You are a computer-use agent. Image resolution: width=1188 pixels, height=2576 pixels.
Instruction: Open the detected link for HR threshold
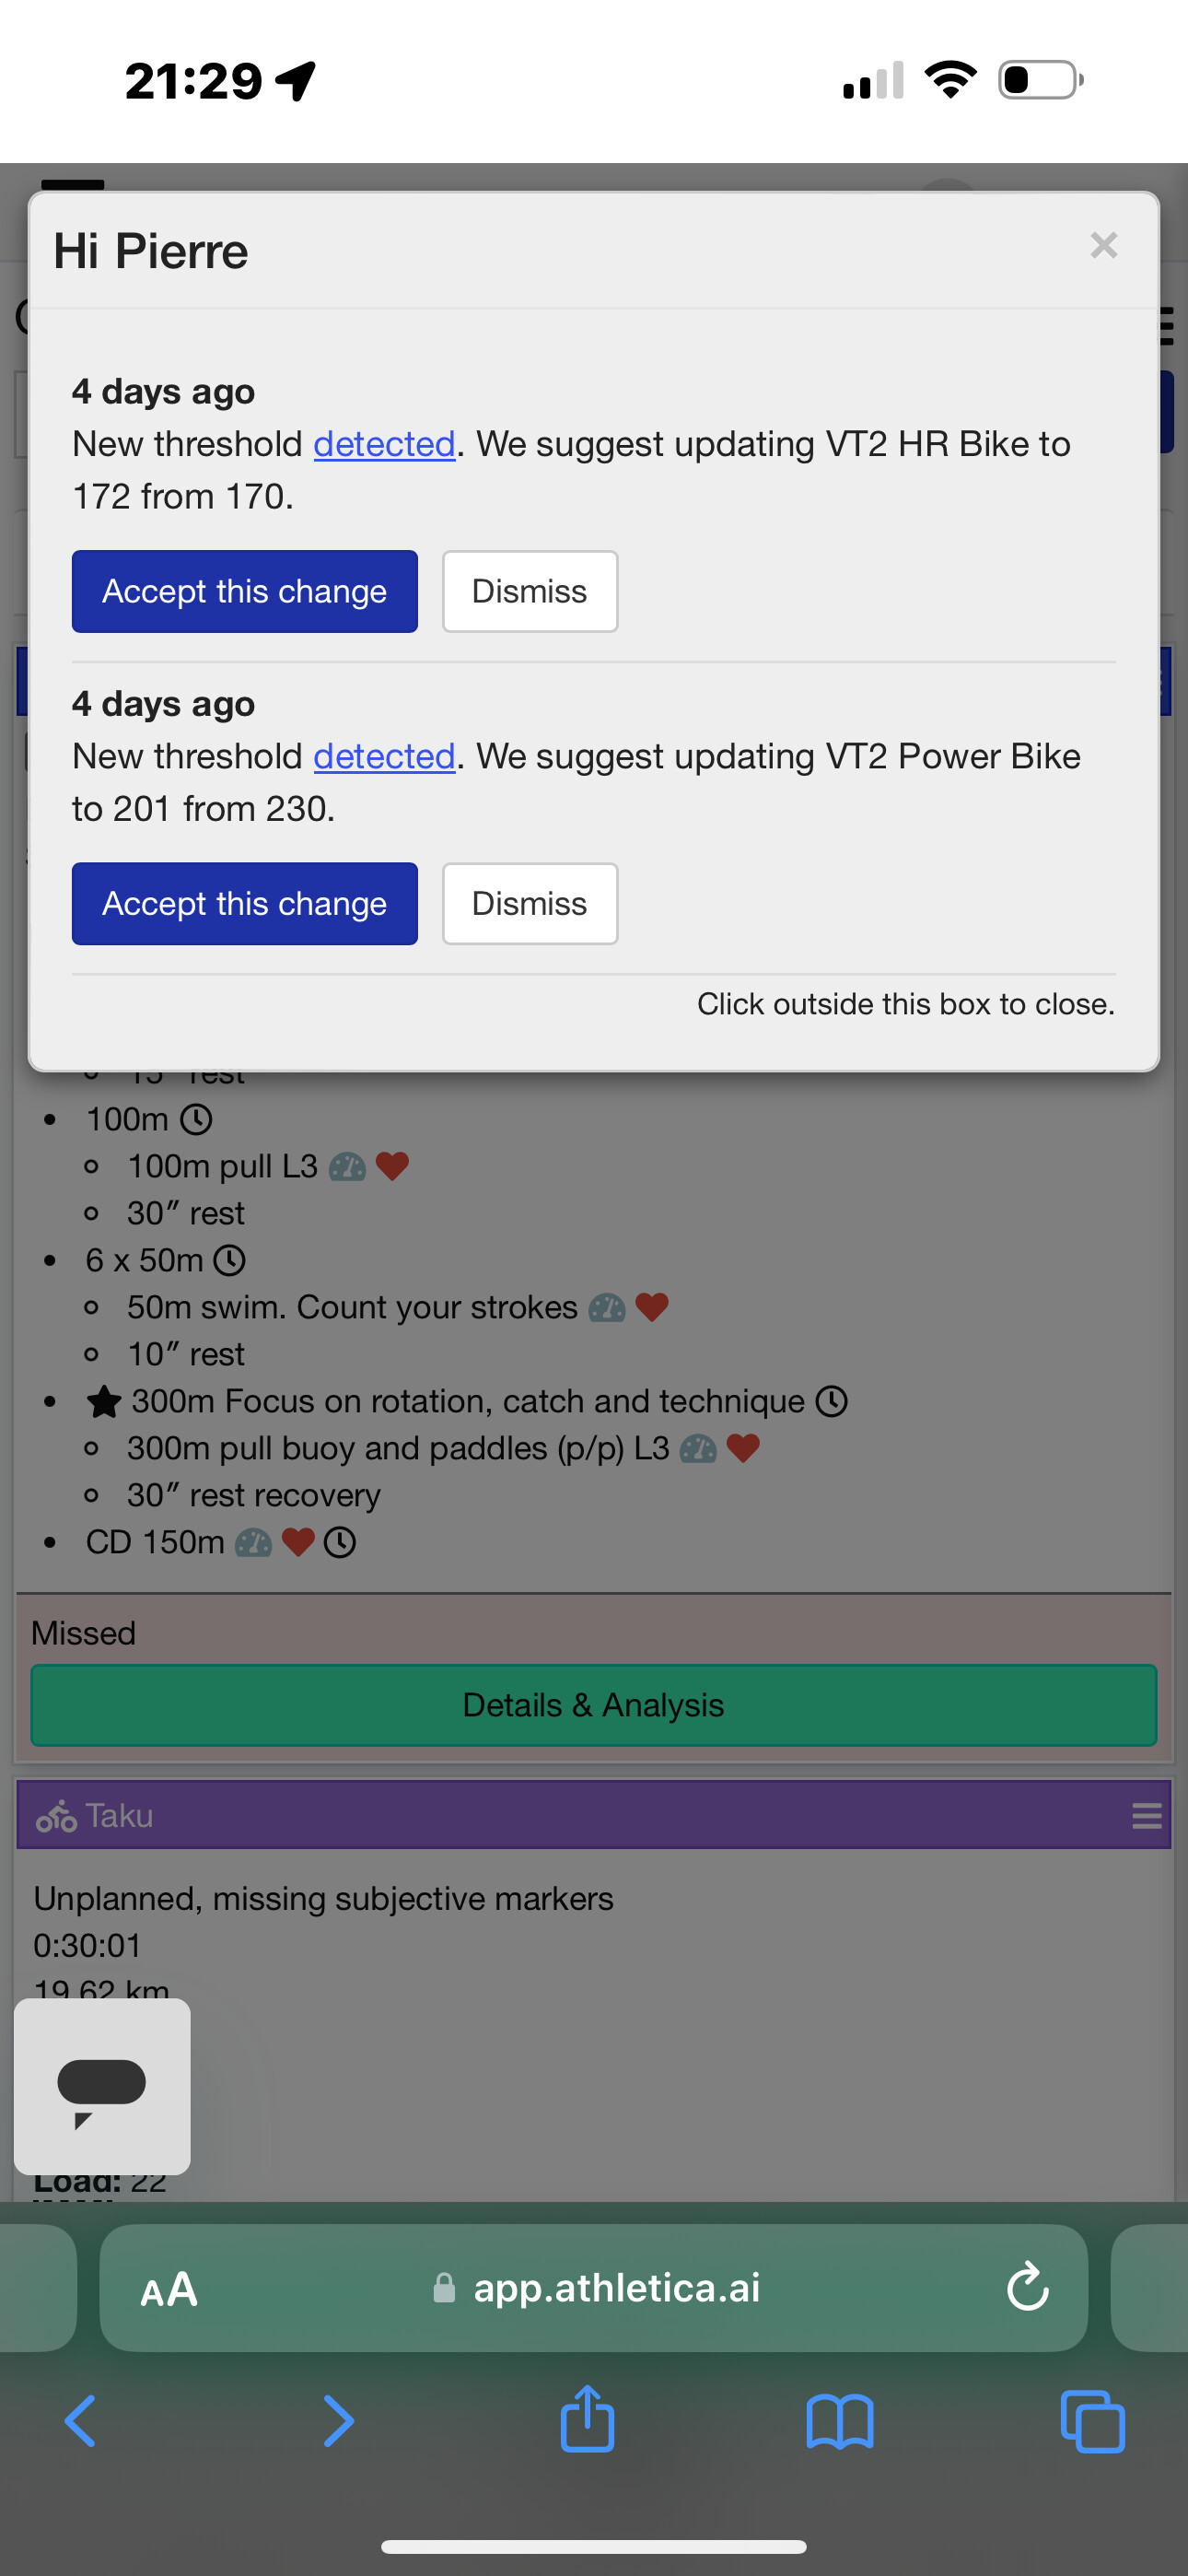point(384,444)
